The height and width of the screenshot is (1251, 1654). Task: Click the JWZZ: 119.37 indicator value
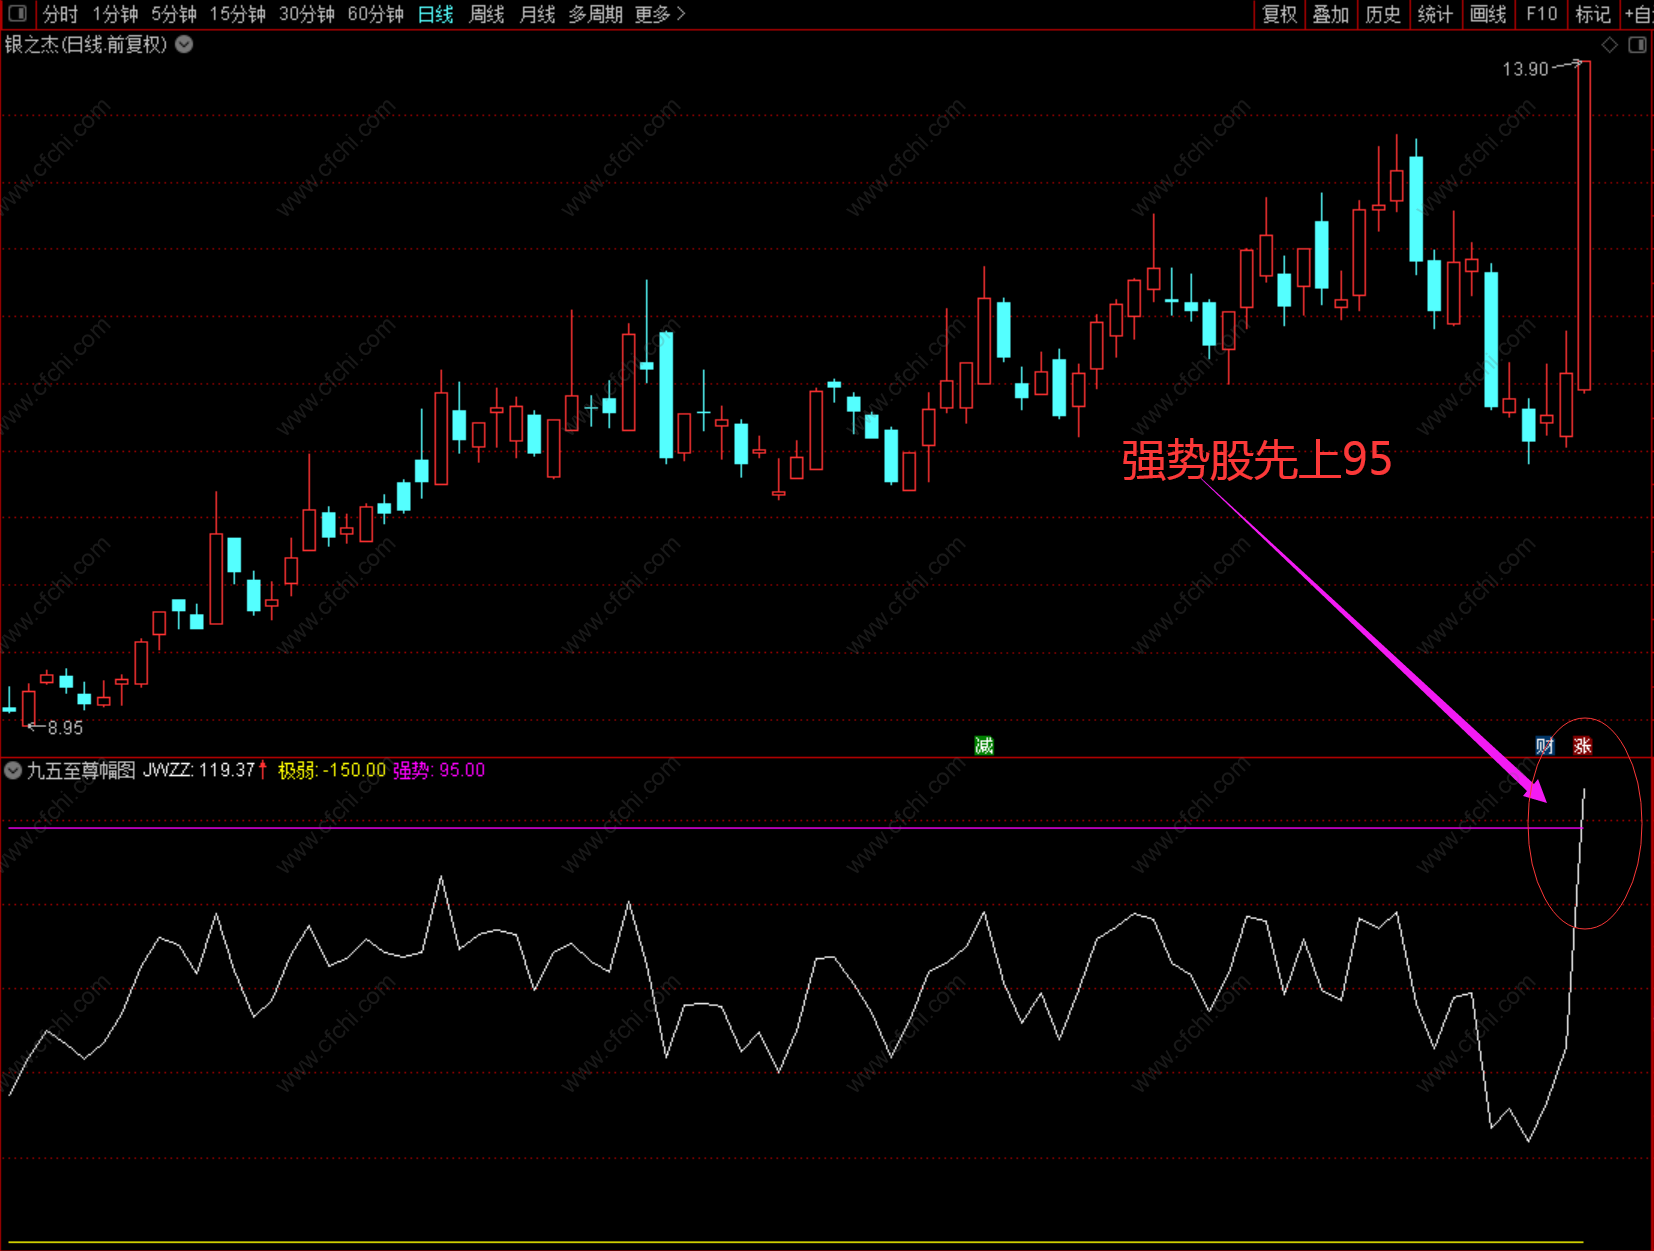199,770
